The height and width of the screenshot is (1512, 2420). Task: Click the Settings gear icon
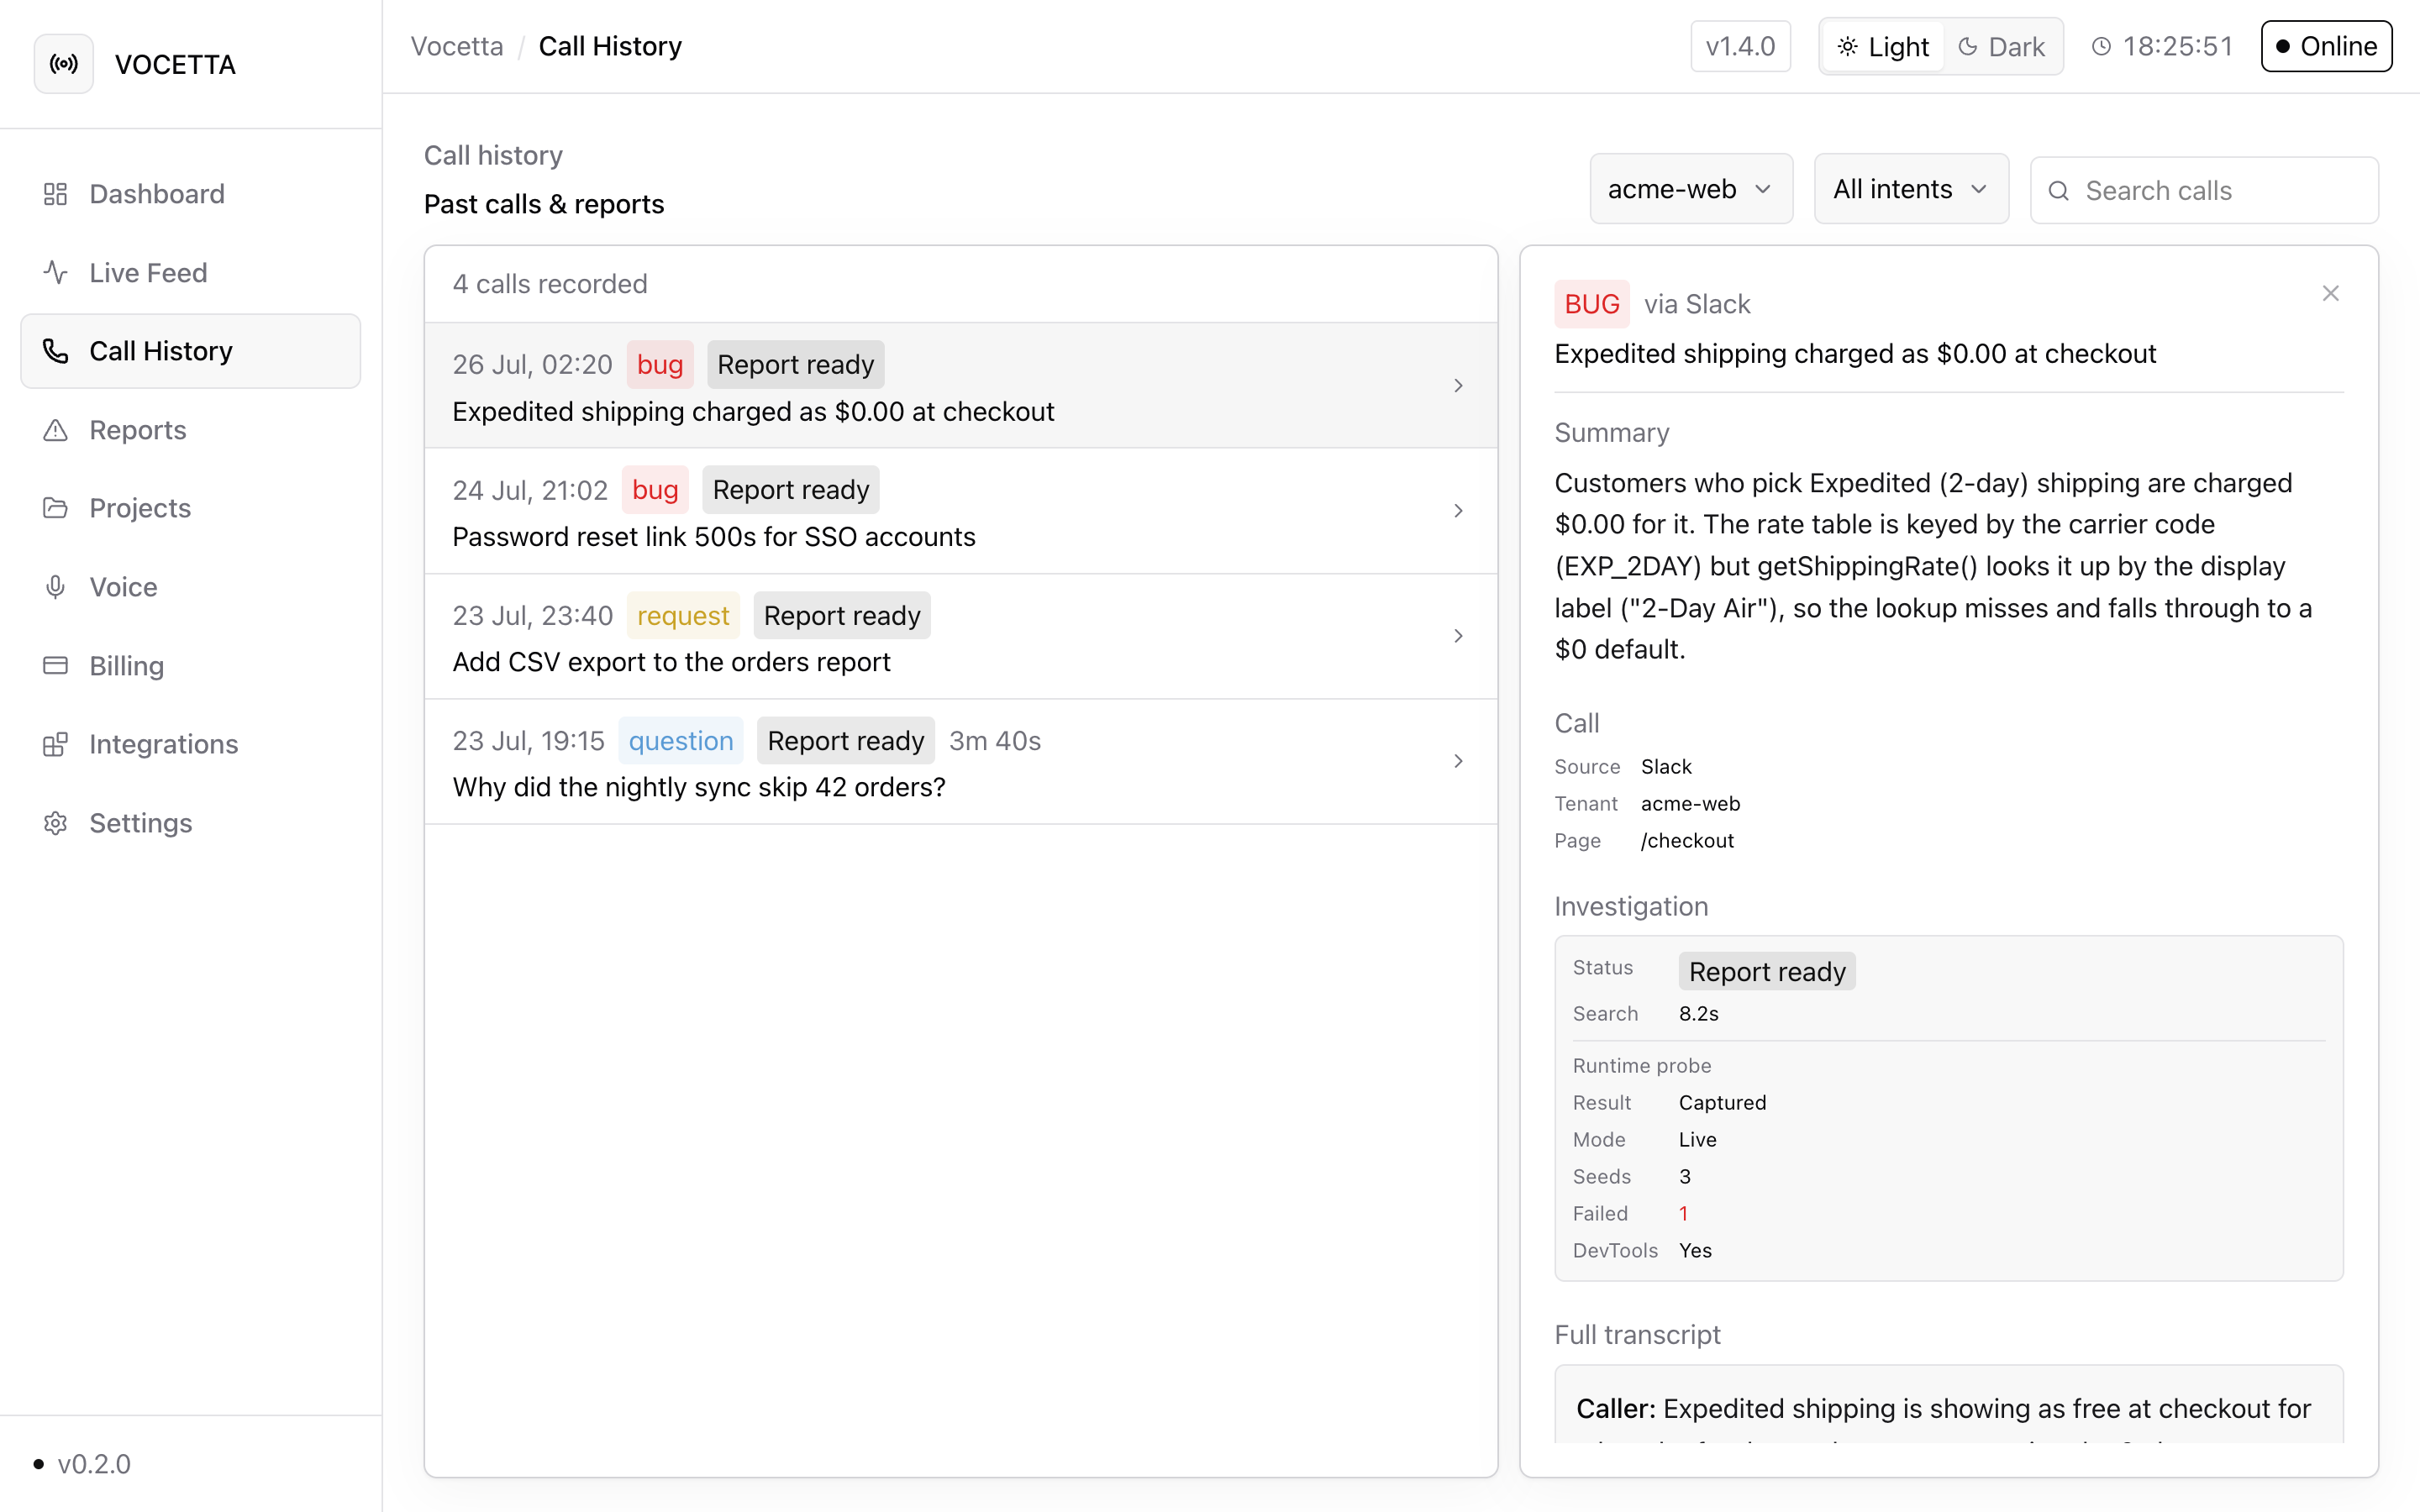coord(55,823)
